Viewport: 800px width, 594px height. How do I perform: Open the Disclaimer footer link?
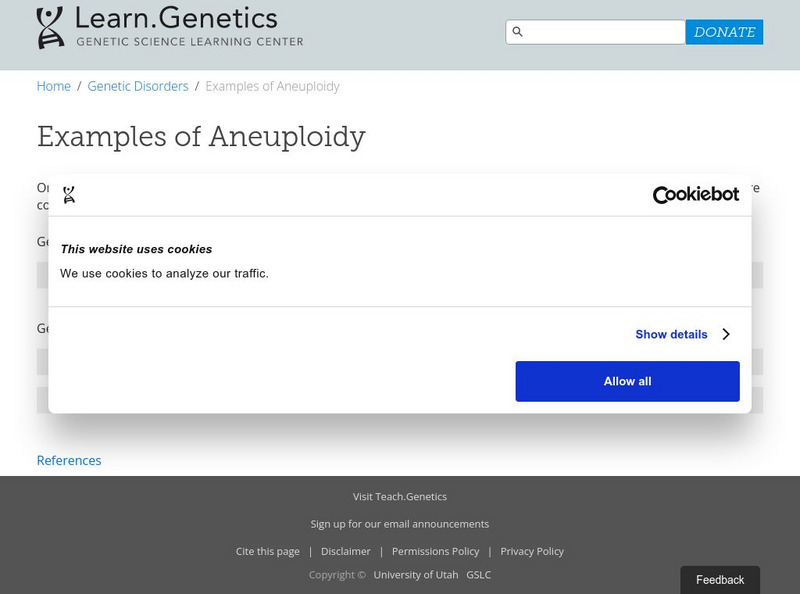click(346, 551)
